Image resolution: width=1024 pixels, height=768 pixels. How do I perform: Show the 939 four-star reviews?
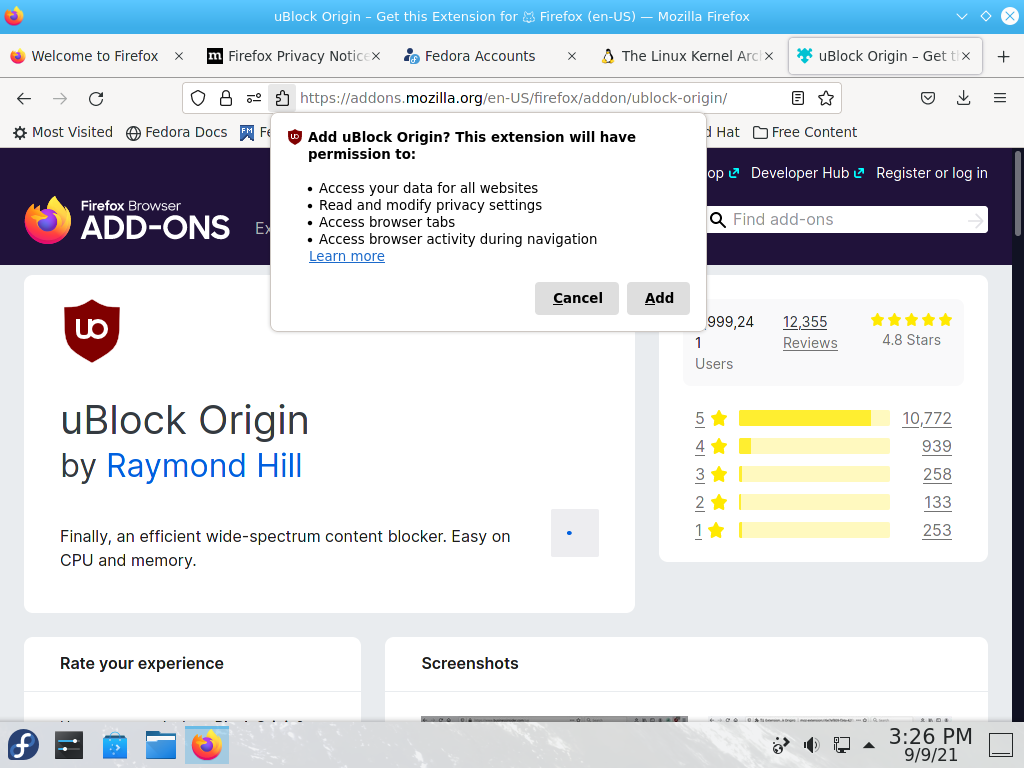(x=936, y=447)
